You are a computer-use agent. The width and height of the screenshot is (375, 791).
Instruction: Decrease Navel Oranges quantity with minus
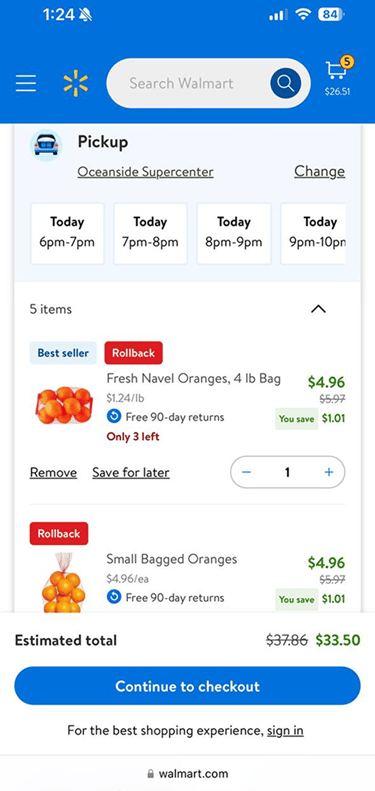246,472
